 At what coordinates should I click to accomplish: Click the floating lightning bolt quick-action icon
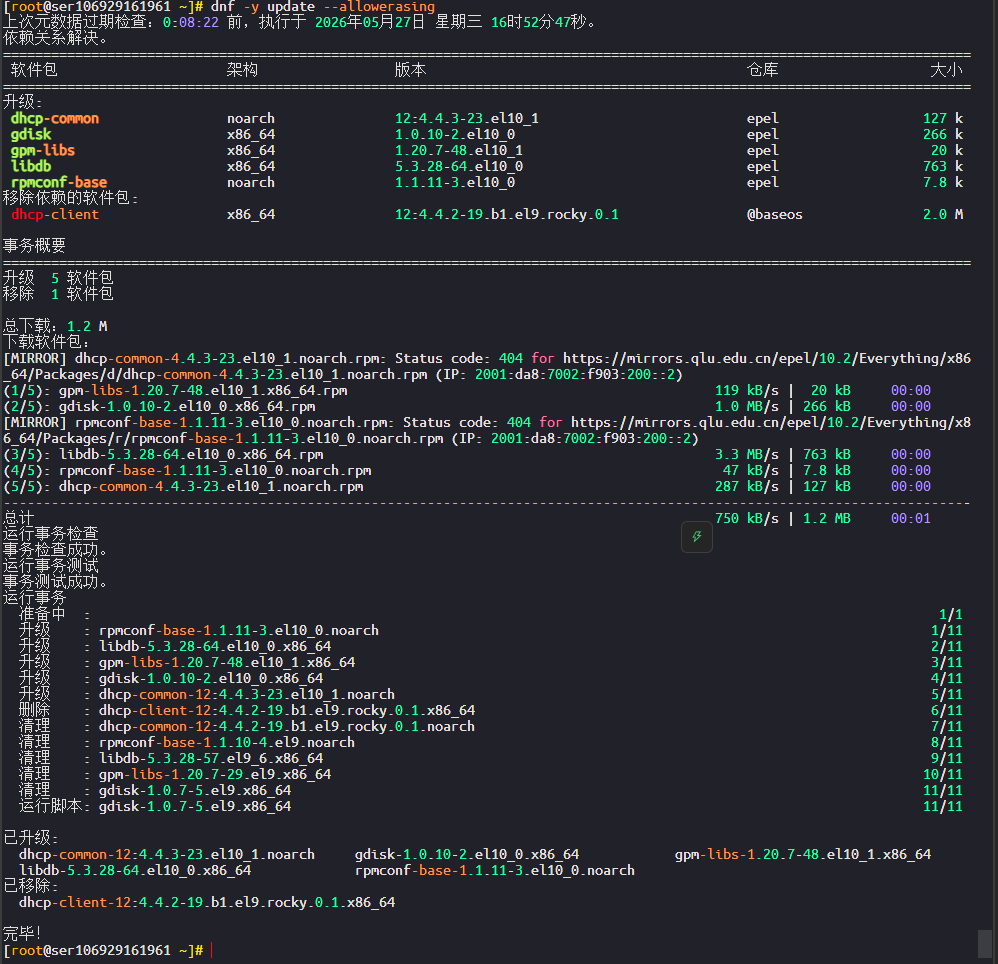(696, 537)
